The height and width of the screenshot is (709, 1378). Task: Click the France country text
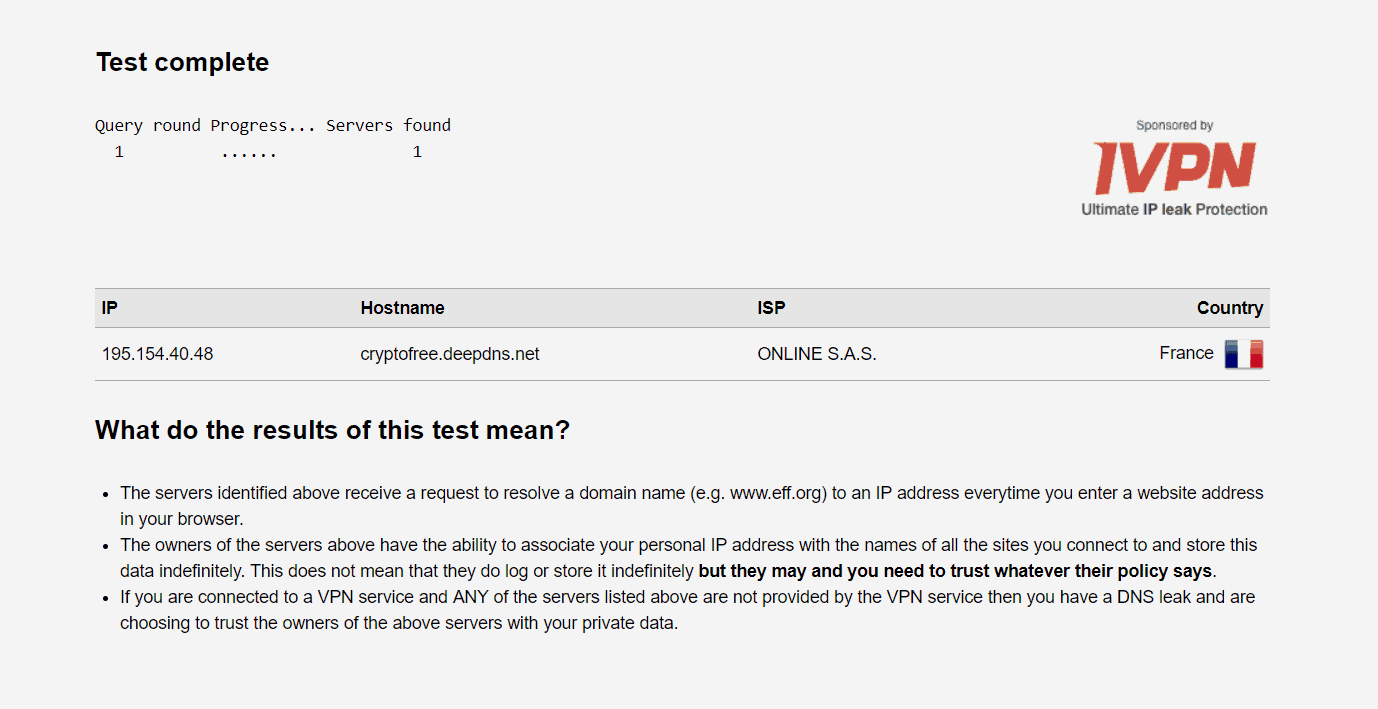pyautogui.click(x=1186, y=353)
